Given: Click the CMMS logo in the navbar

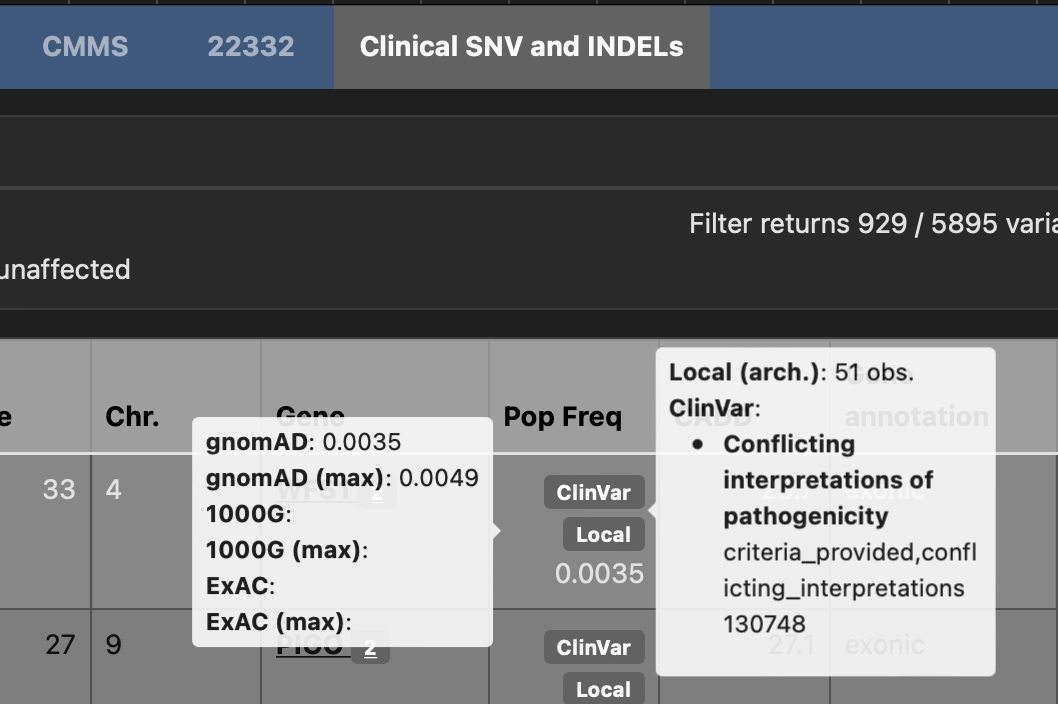Looking at the screenshot, I should coord(84,46).
